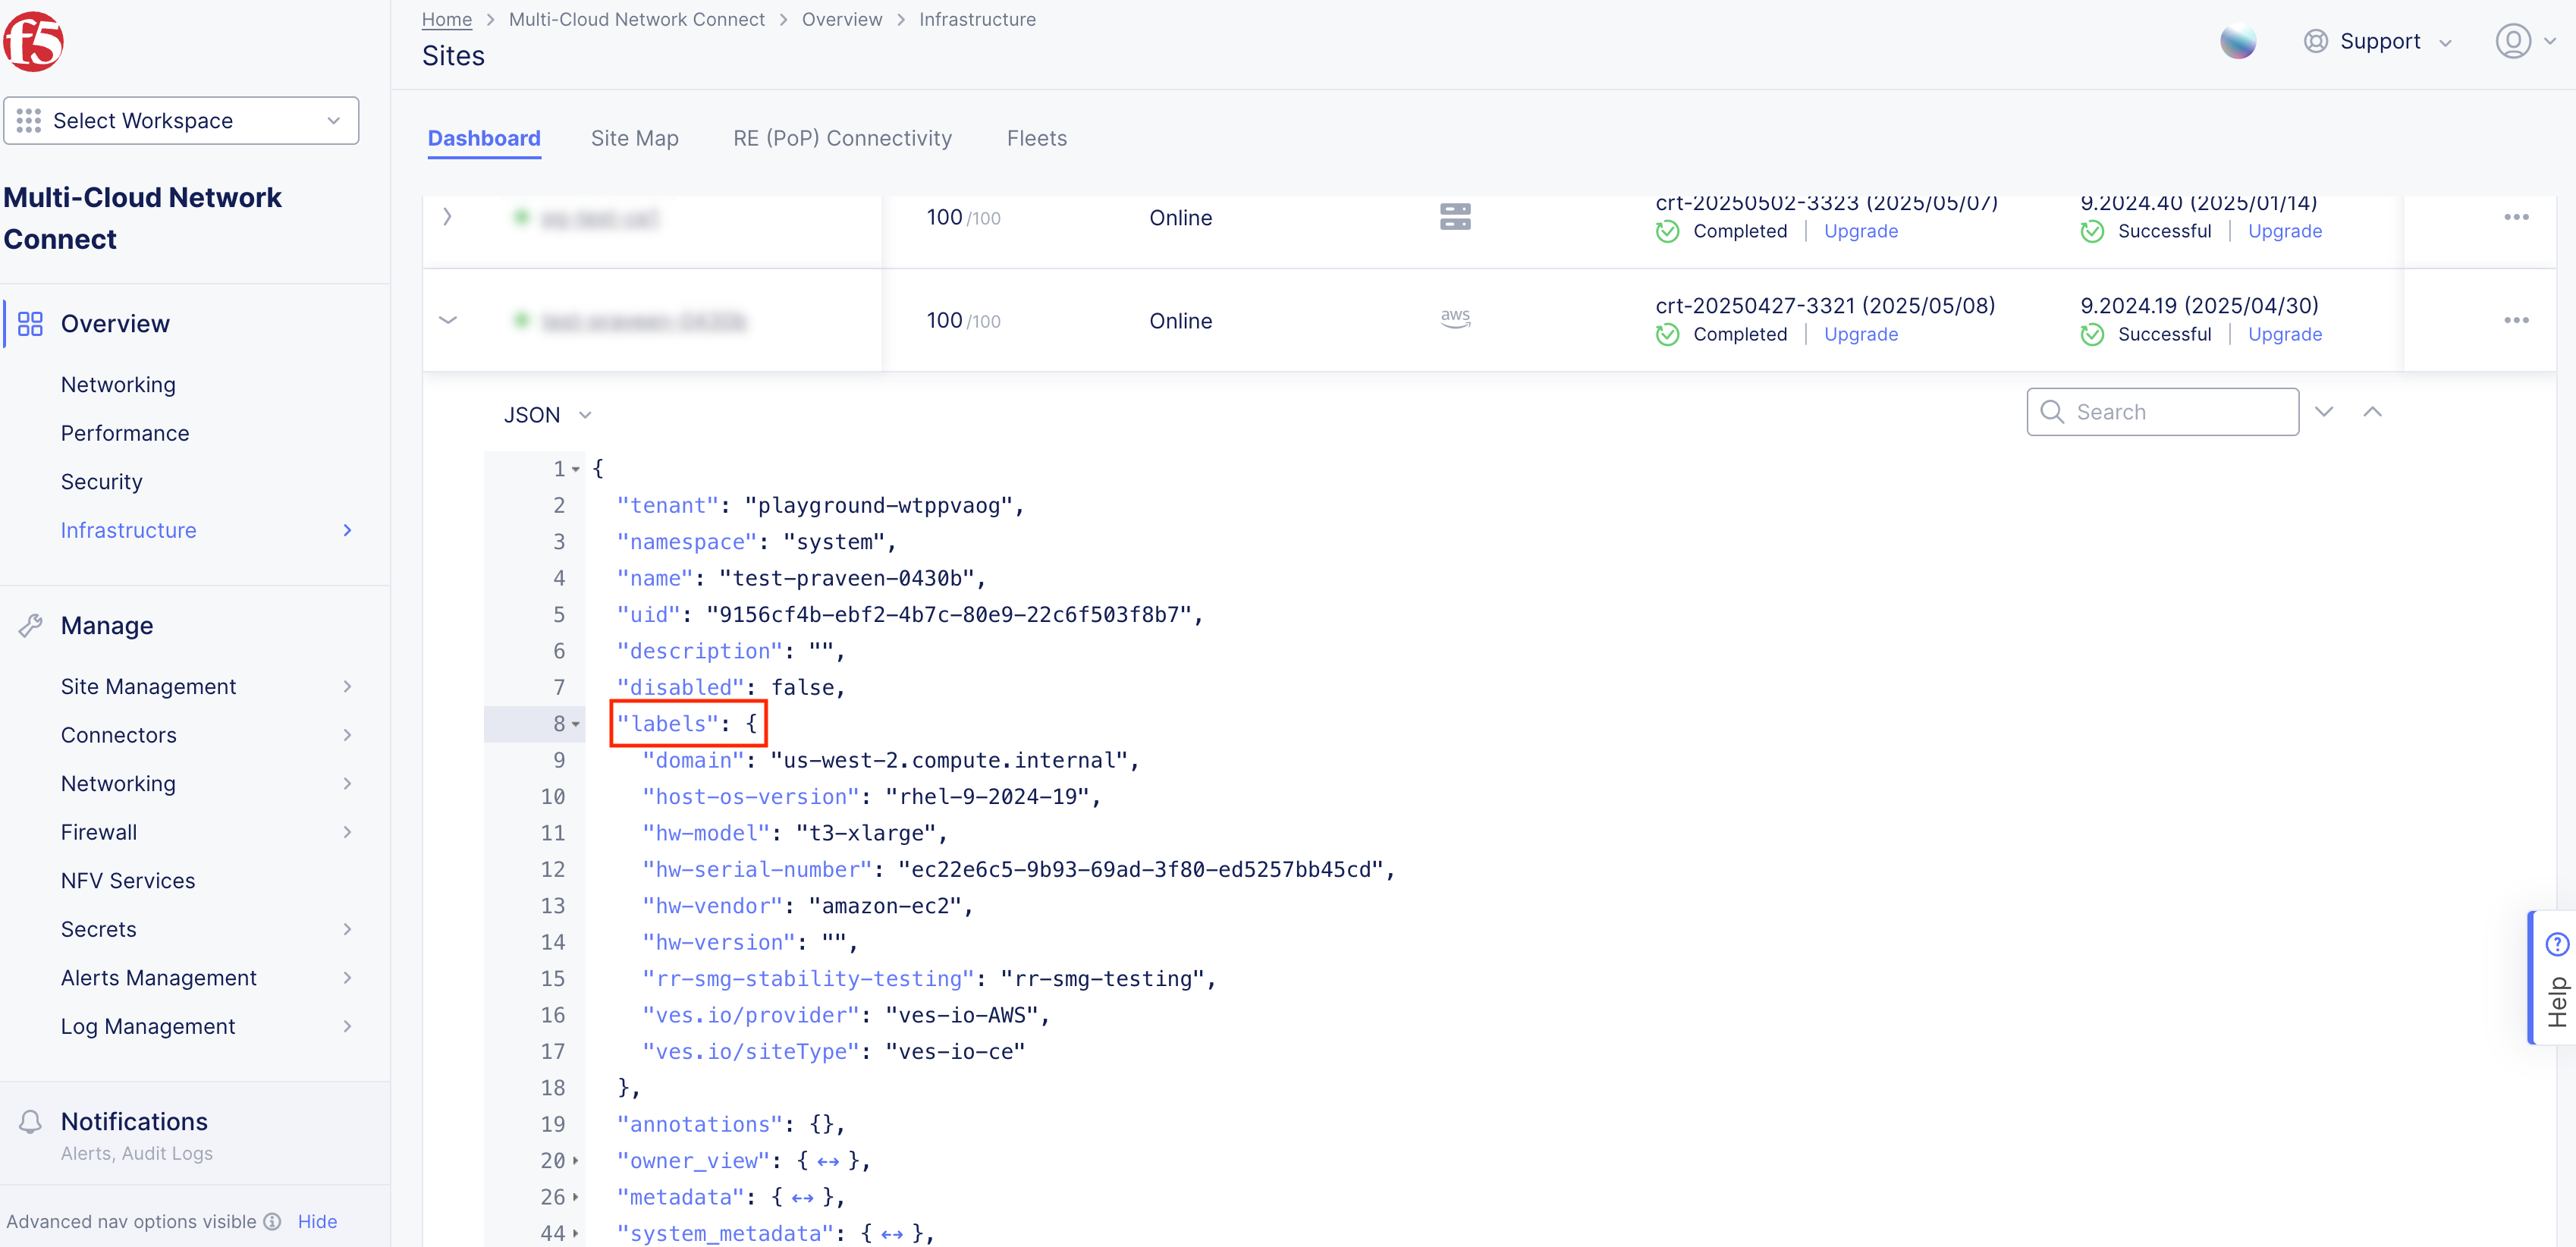Expand the collapsed first site row chevron
This screenshot has width=2576, height=1247.
click(447, 216)
